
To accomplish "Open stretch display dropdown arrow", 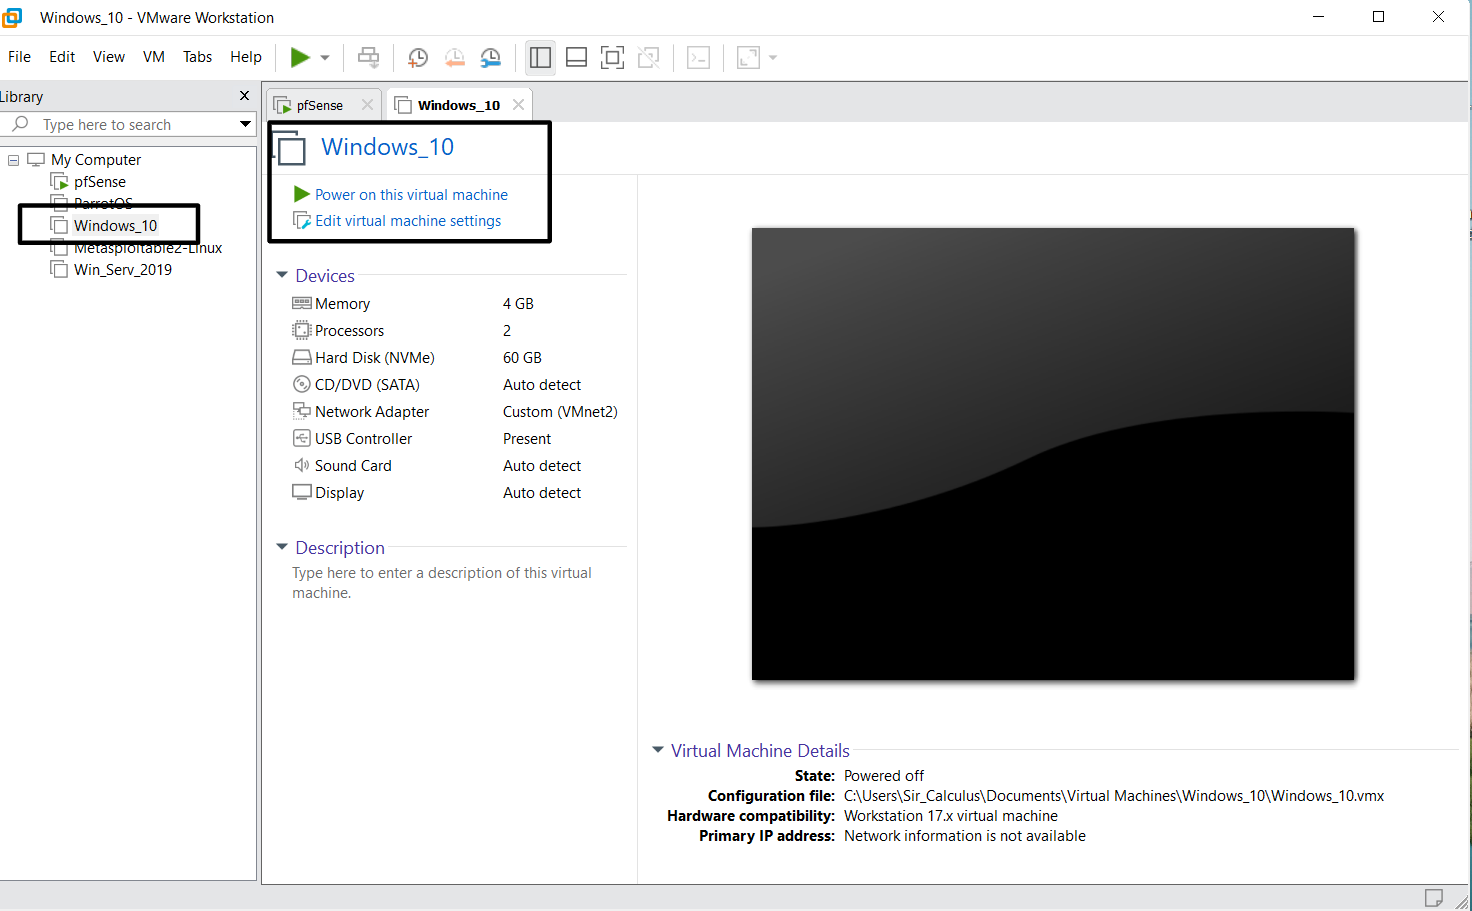I will point(773,58).
